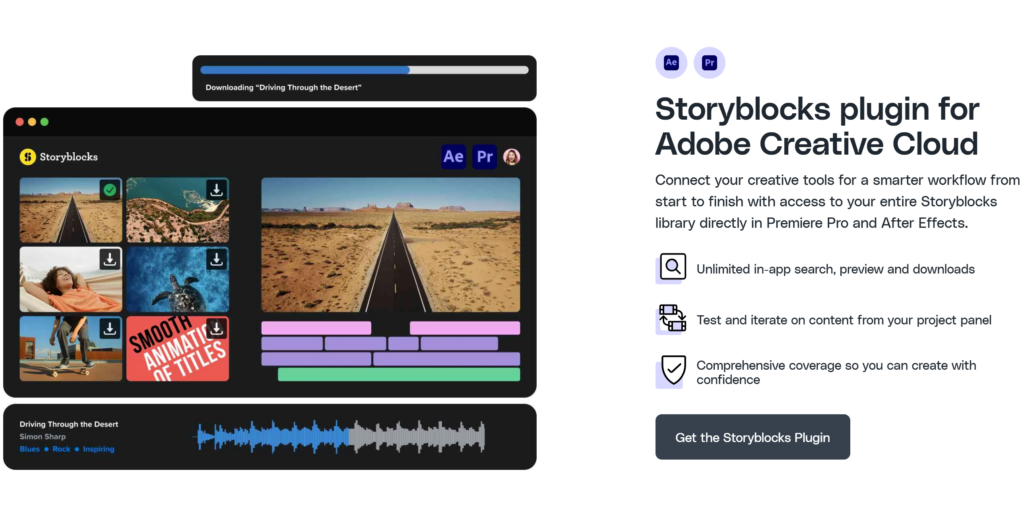Click the magnifier search feature icon
Viewport: 1024px width, 520px height.
tap(673, 267)
